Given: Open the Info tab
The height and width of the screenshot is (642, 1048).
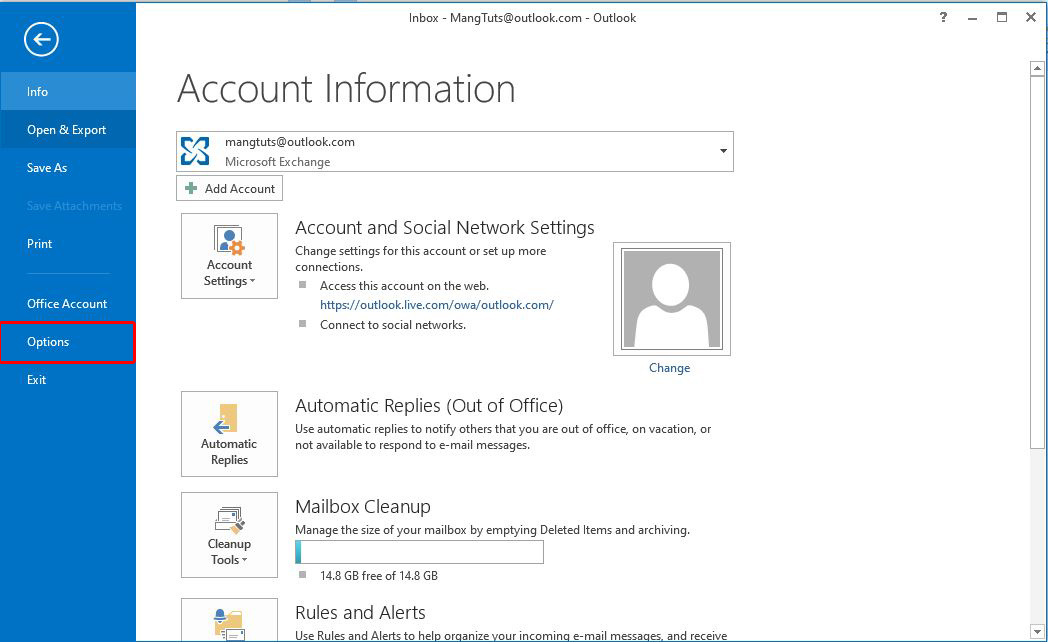Looking at the screenshot, I should pyautogui.click(x=68, y=92).
